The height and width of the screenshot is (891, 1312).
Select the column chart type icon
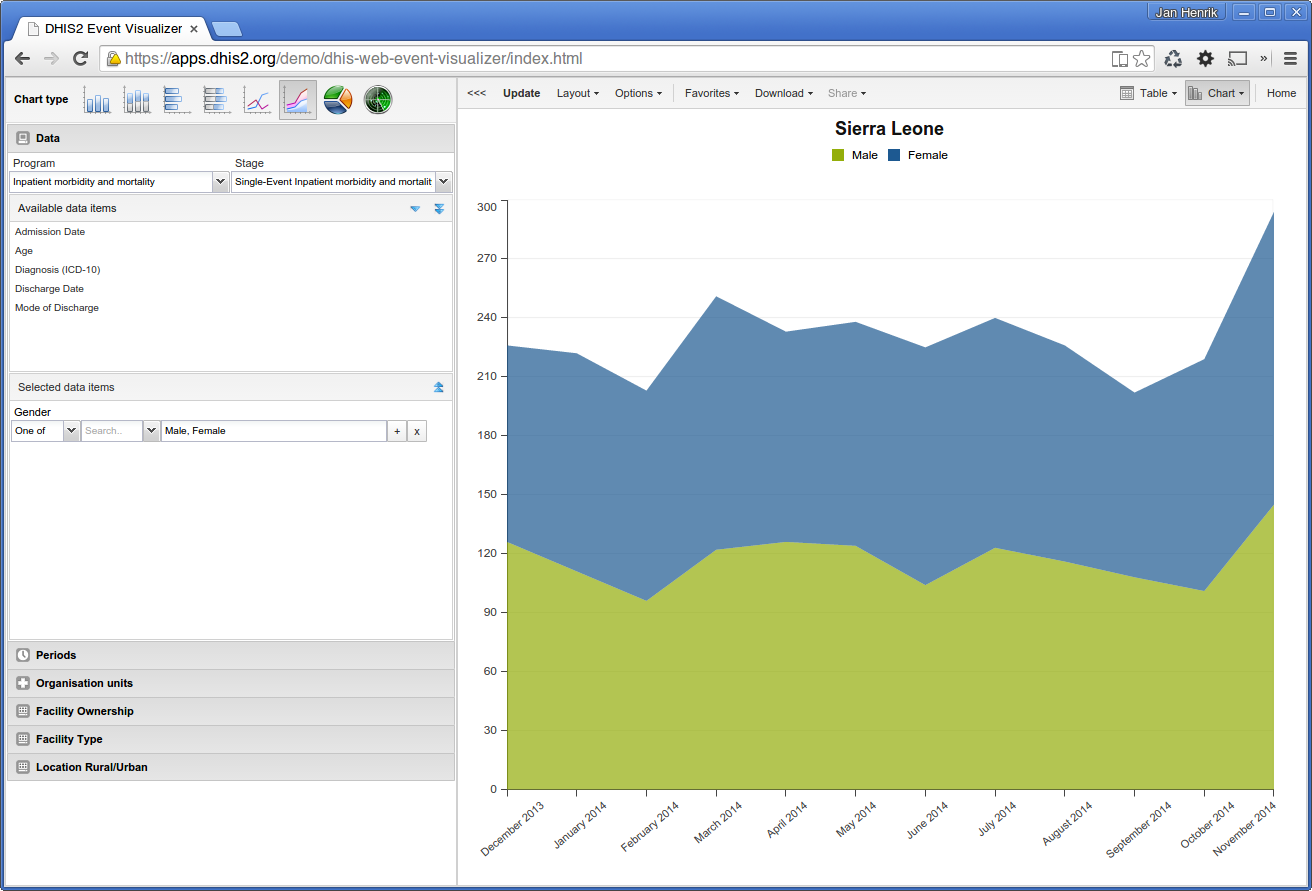pos(98,100)
